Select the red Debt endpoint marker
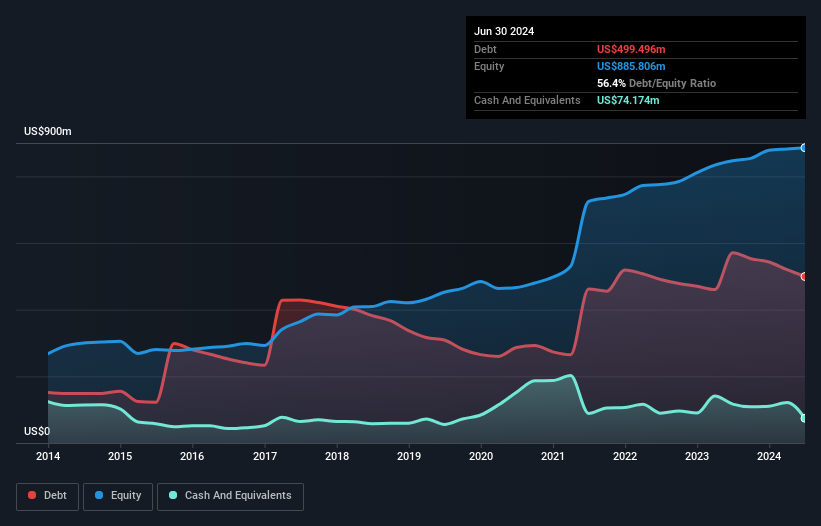The height and width of the screenshot is (526, 821). click(x=804, y=276)
